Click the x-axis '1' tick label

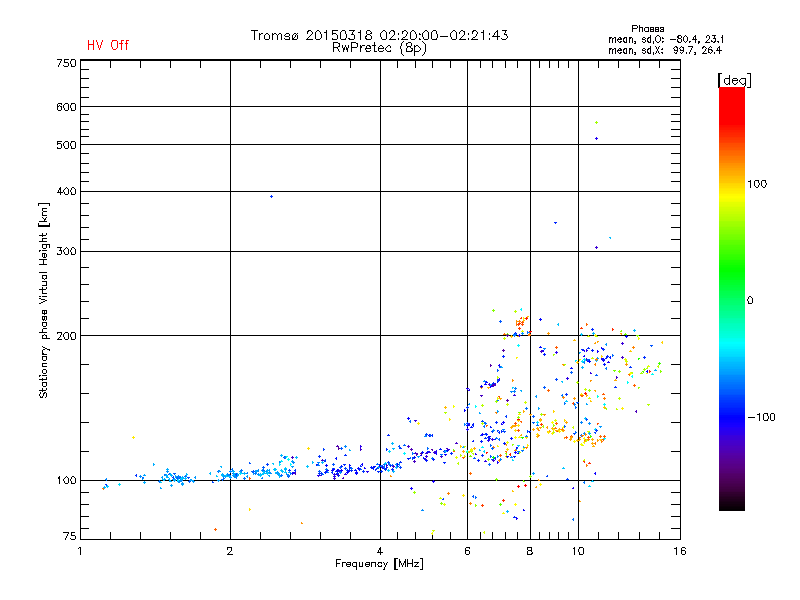[x=80, y=551]
